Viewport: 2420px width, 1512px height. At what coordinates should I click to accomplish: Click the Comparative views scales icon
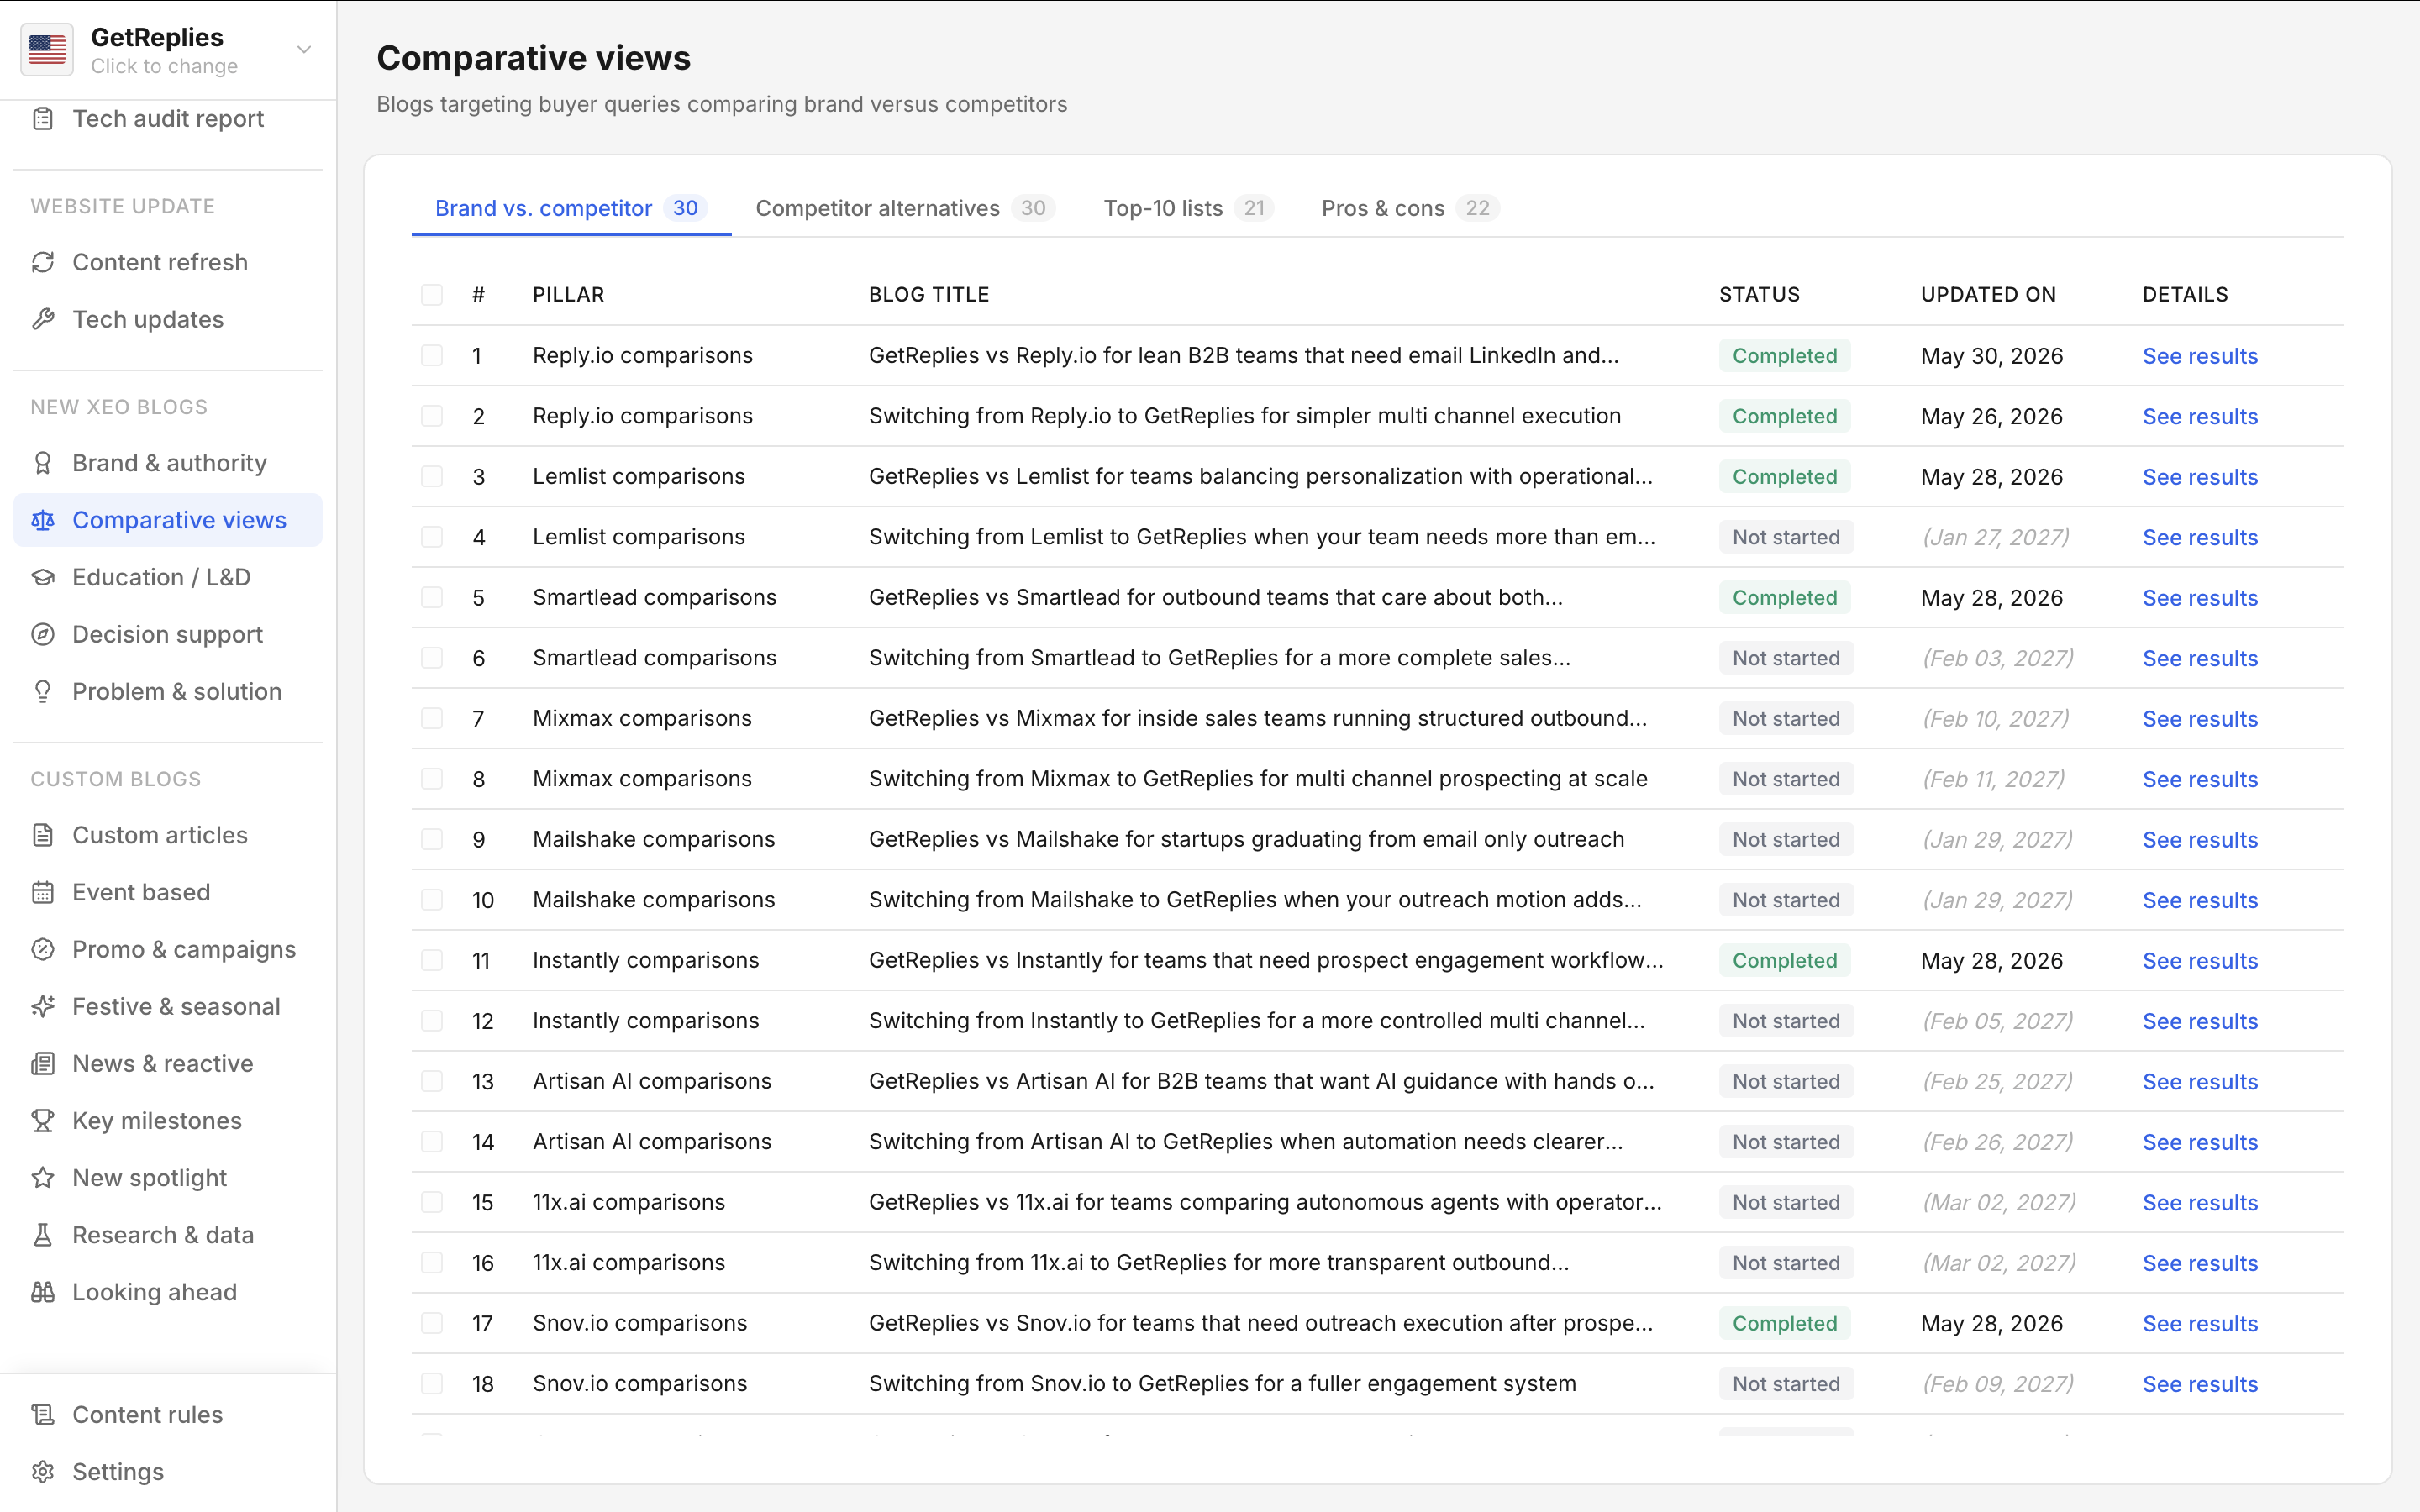[43, 520]
